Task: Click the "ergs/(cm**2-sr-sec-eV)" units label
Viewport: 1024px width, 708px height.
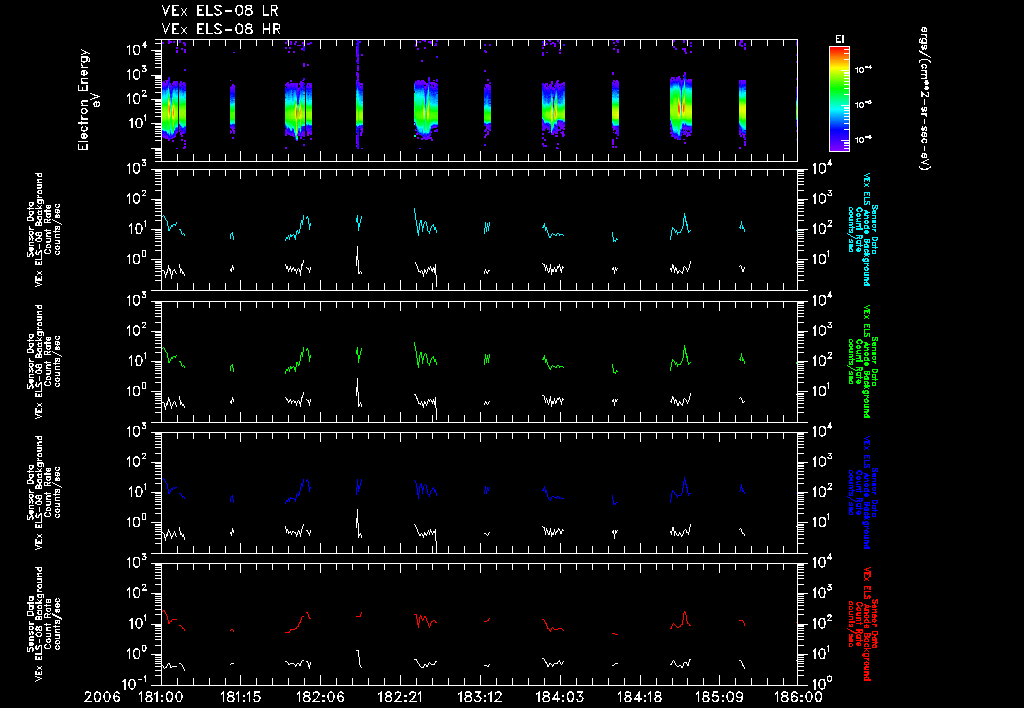Action: pos(924,98)
